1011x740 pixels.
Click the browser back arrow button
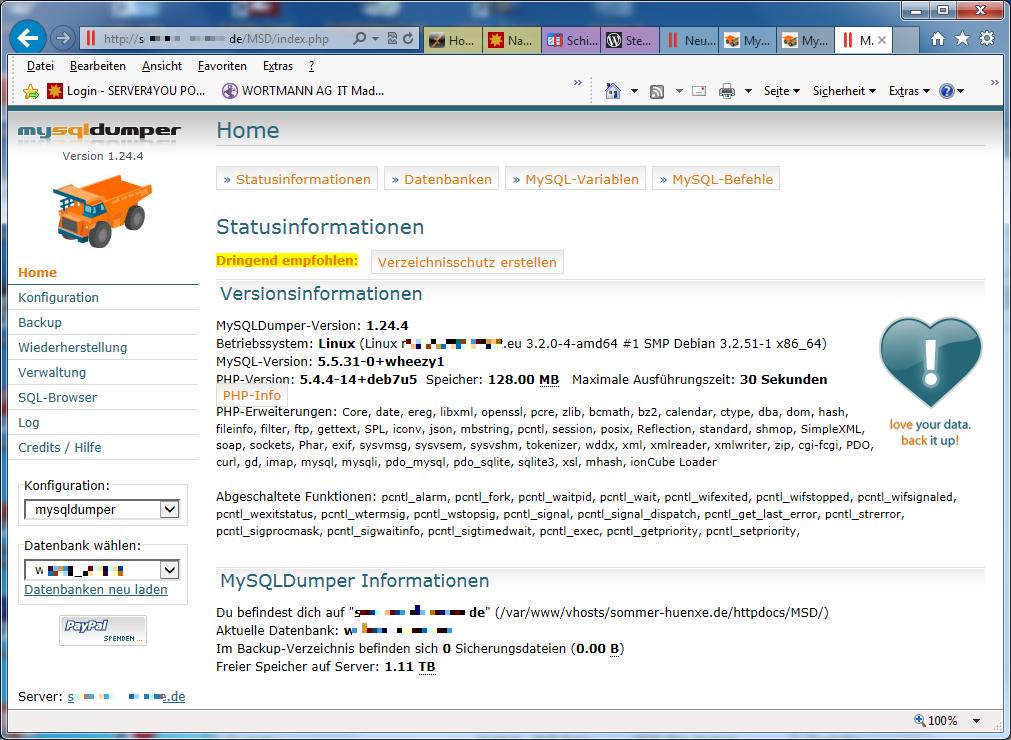coord(28,39)
